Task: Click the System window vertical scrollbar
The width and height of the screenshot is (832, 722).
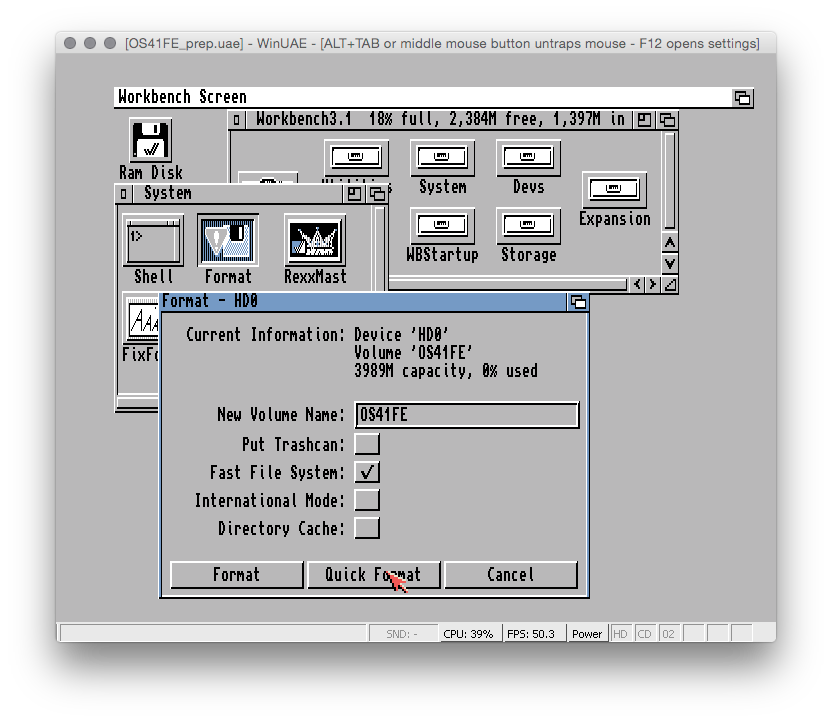Action: (379, 248)
